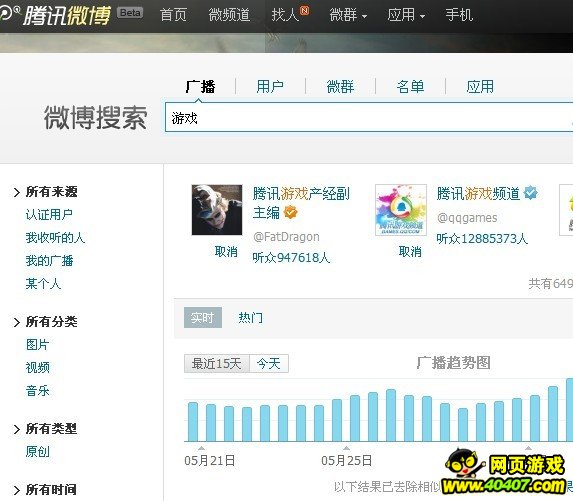Open the 应用 dropdown in top navigation
This screenshot has width=573, height=501.
click(406, 15)
